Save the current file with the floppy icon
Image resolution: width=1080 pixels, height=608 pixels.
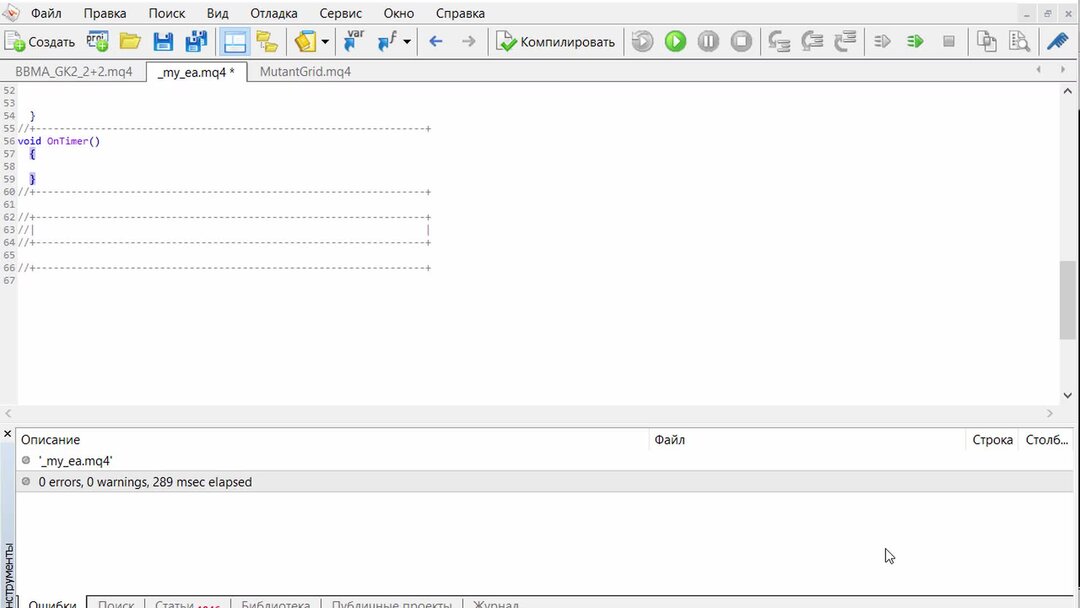(x=163, y=42)
